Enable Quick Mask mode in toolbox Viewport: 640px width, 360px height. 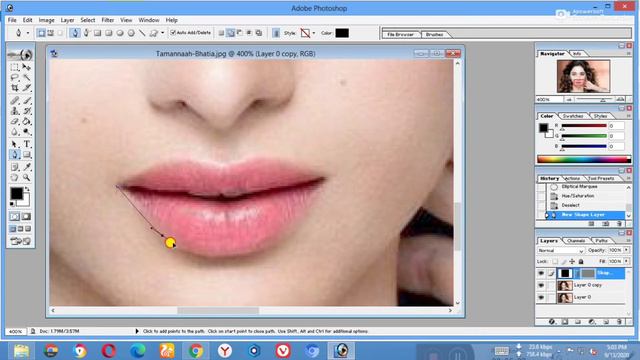pos(26,217)
